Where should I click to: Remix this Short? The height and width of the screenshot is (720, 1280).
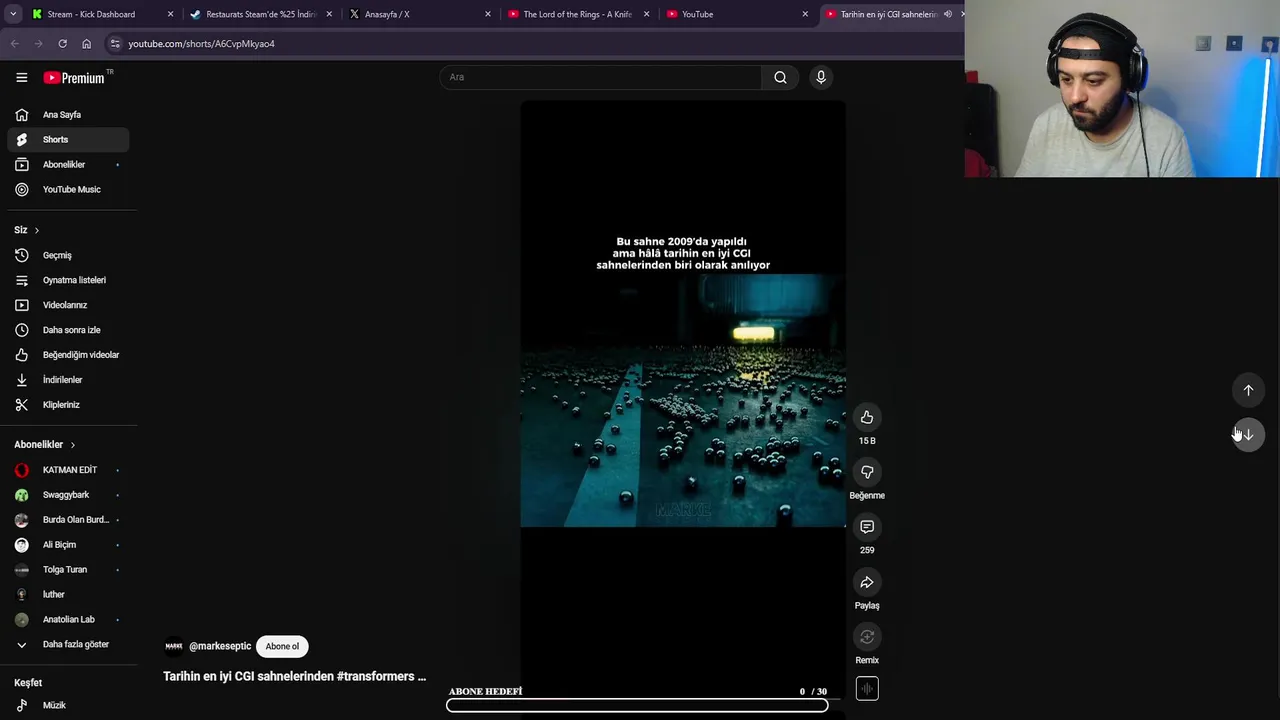tap(867, 637)
